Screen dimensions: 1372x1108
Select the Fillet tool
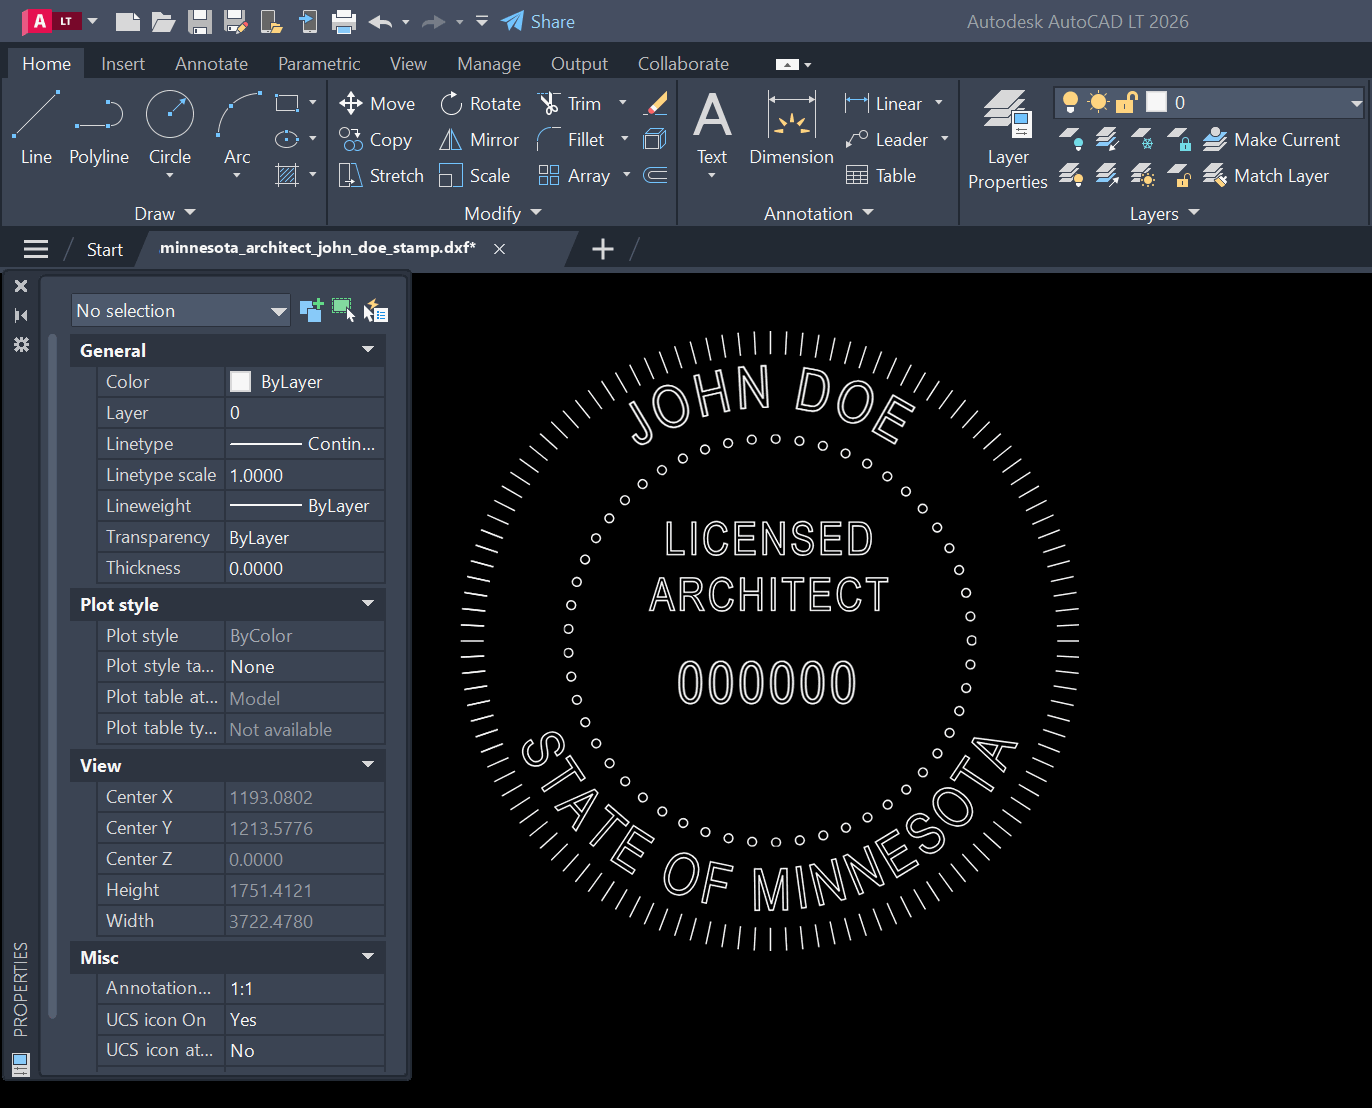(571, 139)
